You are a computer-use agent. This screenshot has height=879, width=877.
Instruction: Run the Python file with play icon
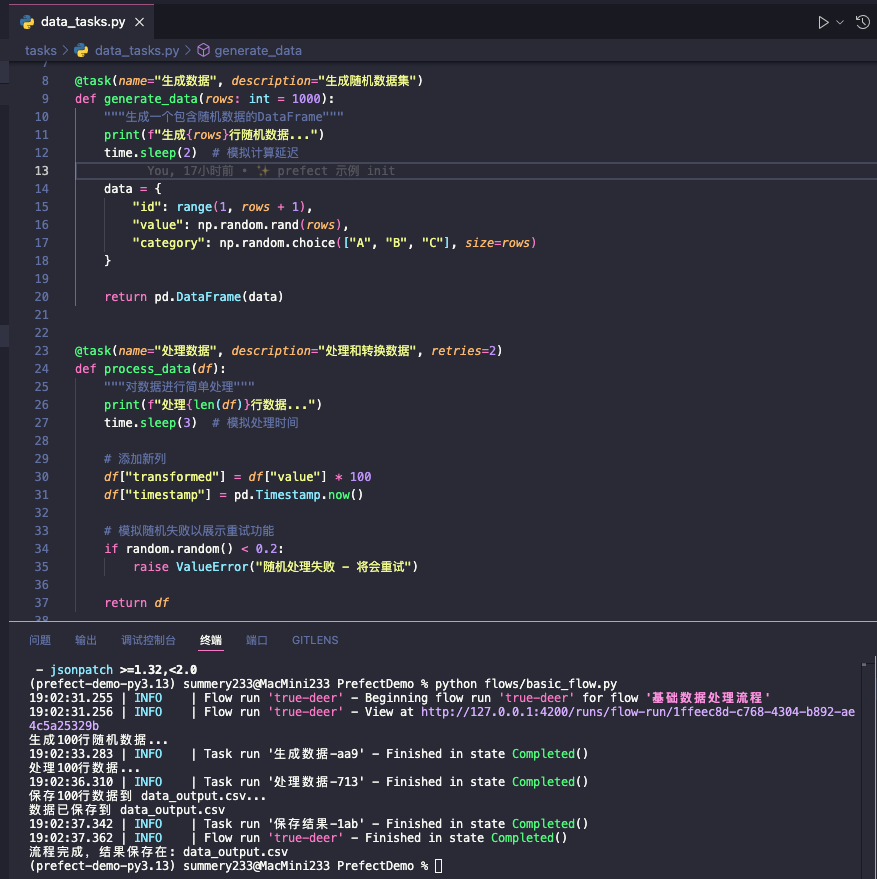[823, 22]
